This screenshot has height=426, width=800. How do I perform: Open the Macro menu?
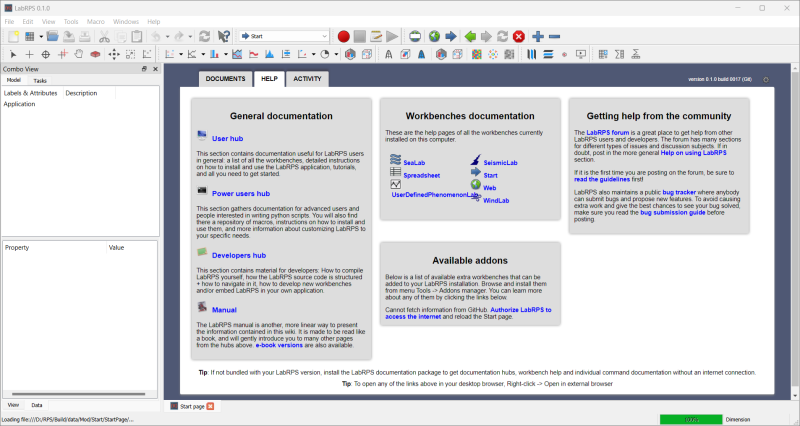point(95,21)
